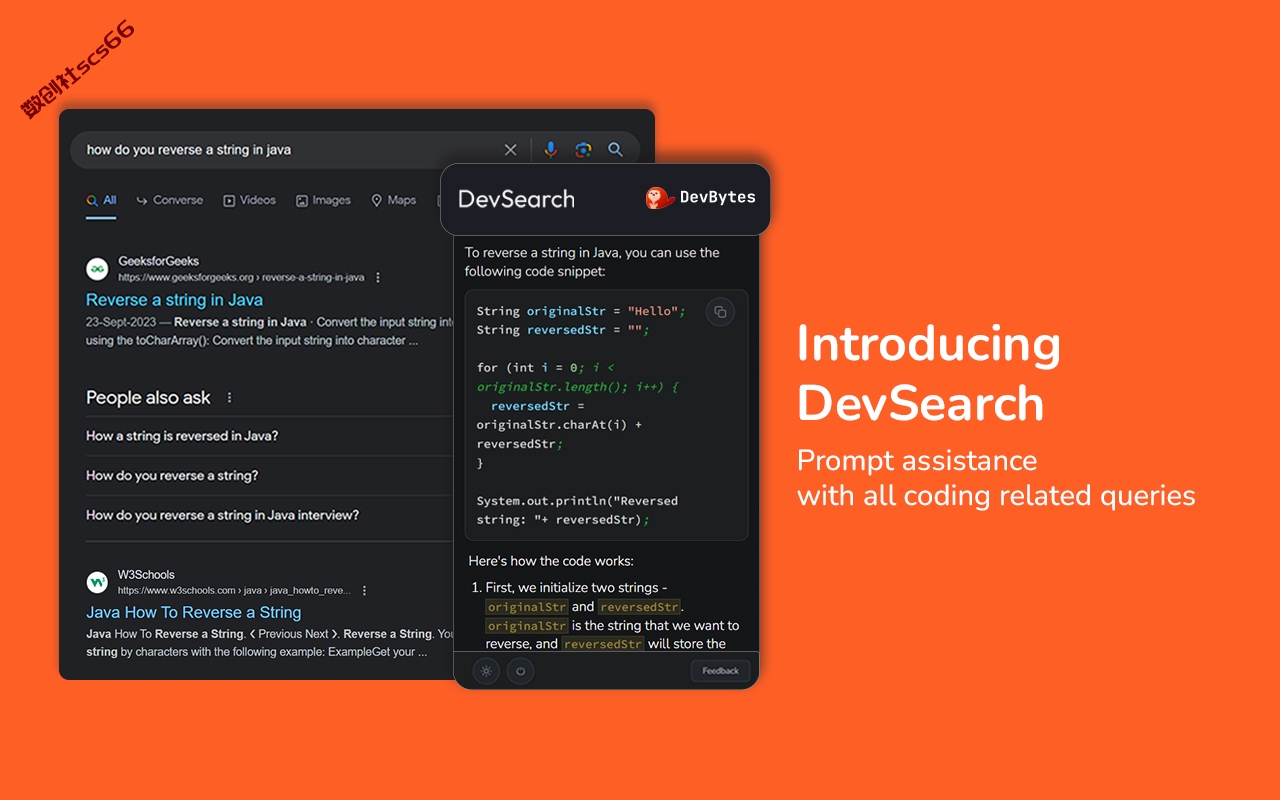Click the W3Schools site favicon

point(97,582)
